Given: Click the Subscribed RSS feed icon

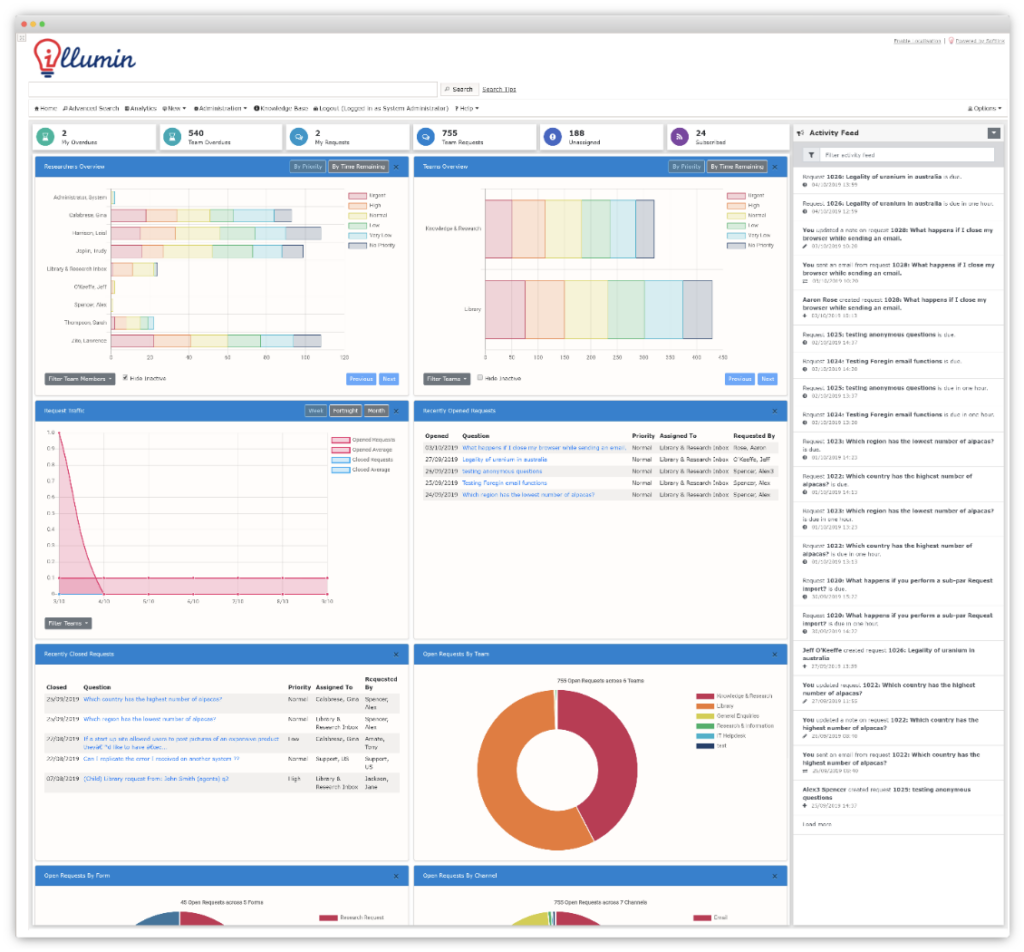Looking at the screenshot, I should (x=679, y=136).
